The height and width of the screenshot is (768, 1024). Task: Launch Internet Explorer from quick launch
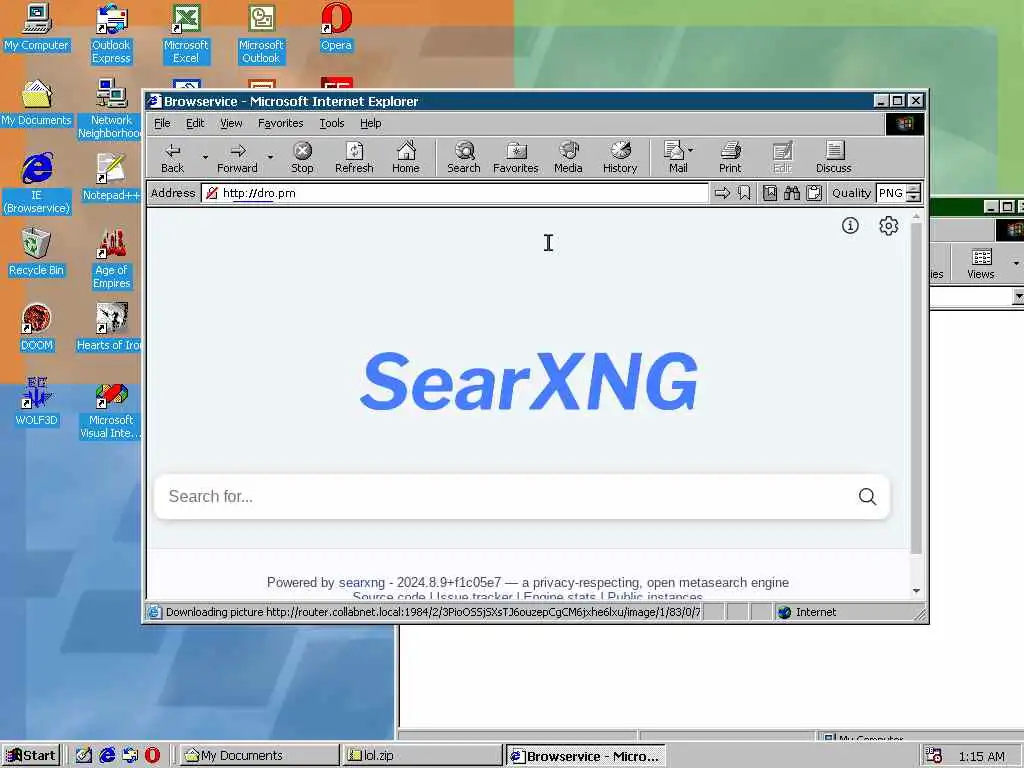106,756
